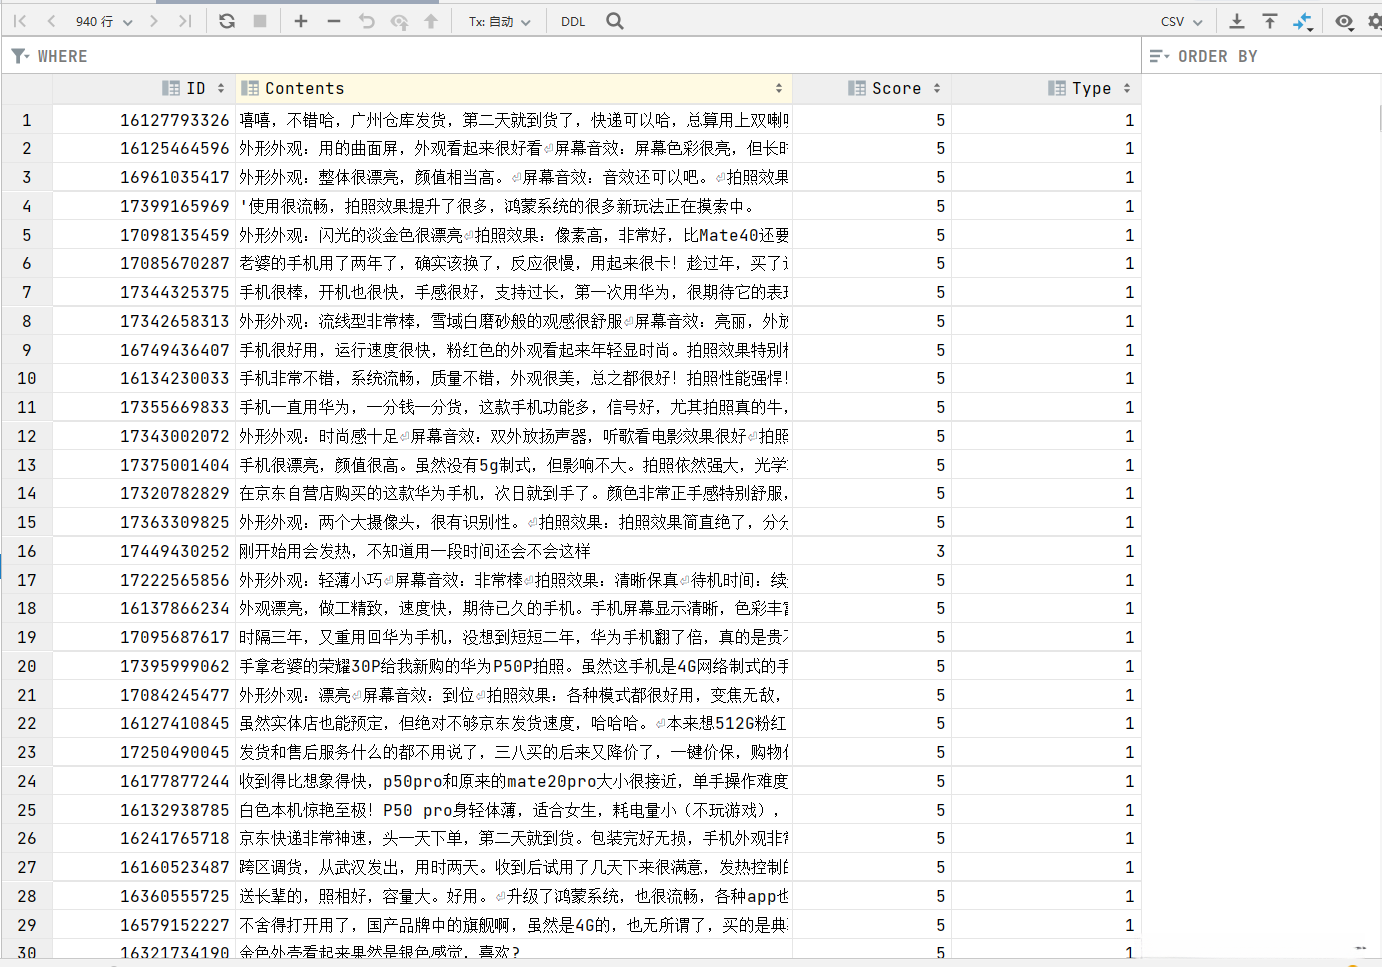Click ID cell 17449430252
The width and height of the screenshot is (1382, 967).
point(144,551)
